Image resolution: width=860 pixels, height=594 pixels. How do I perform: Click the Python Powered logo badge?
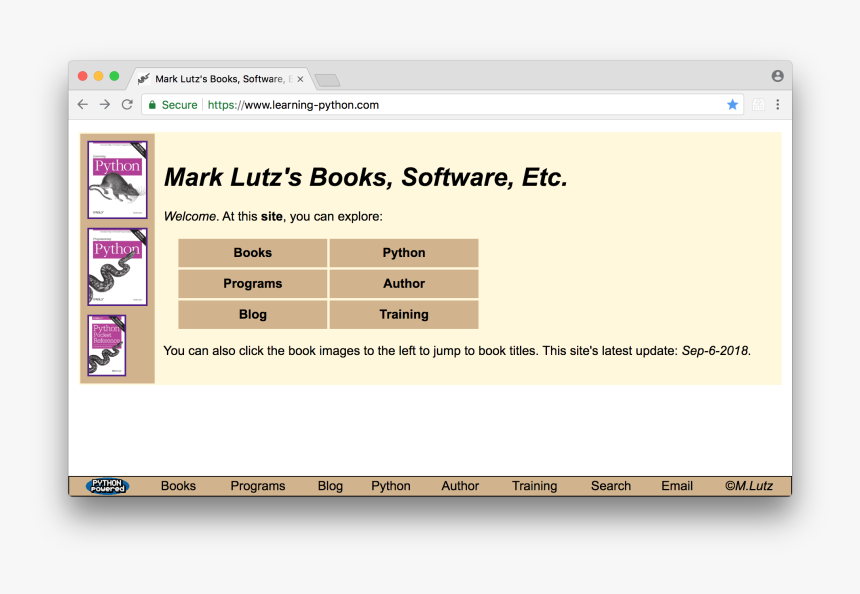(108, 486)
